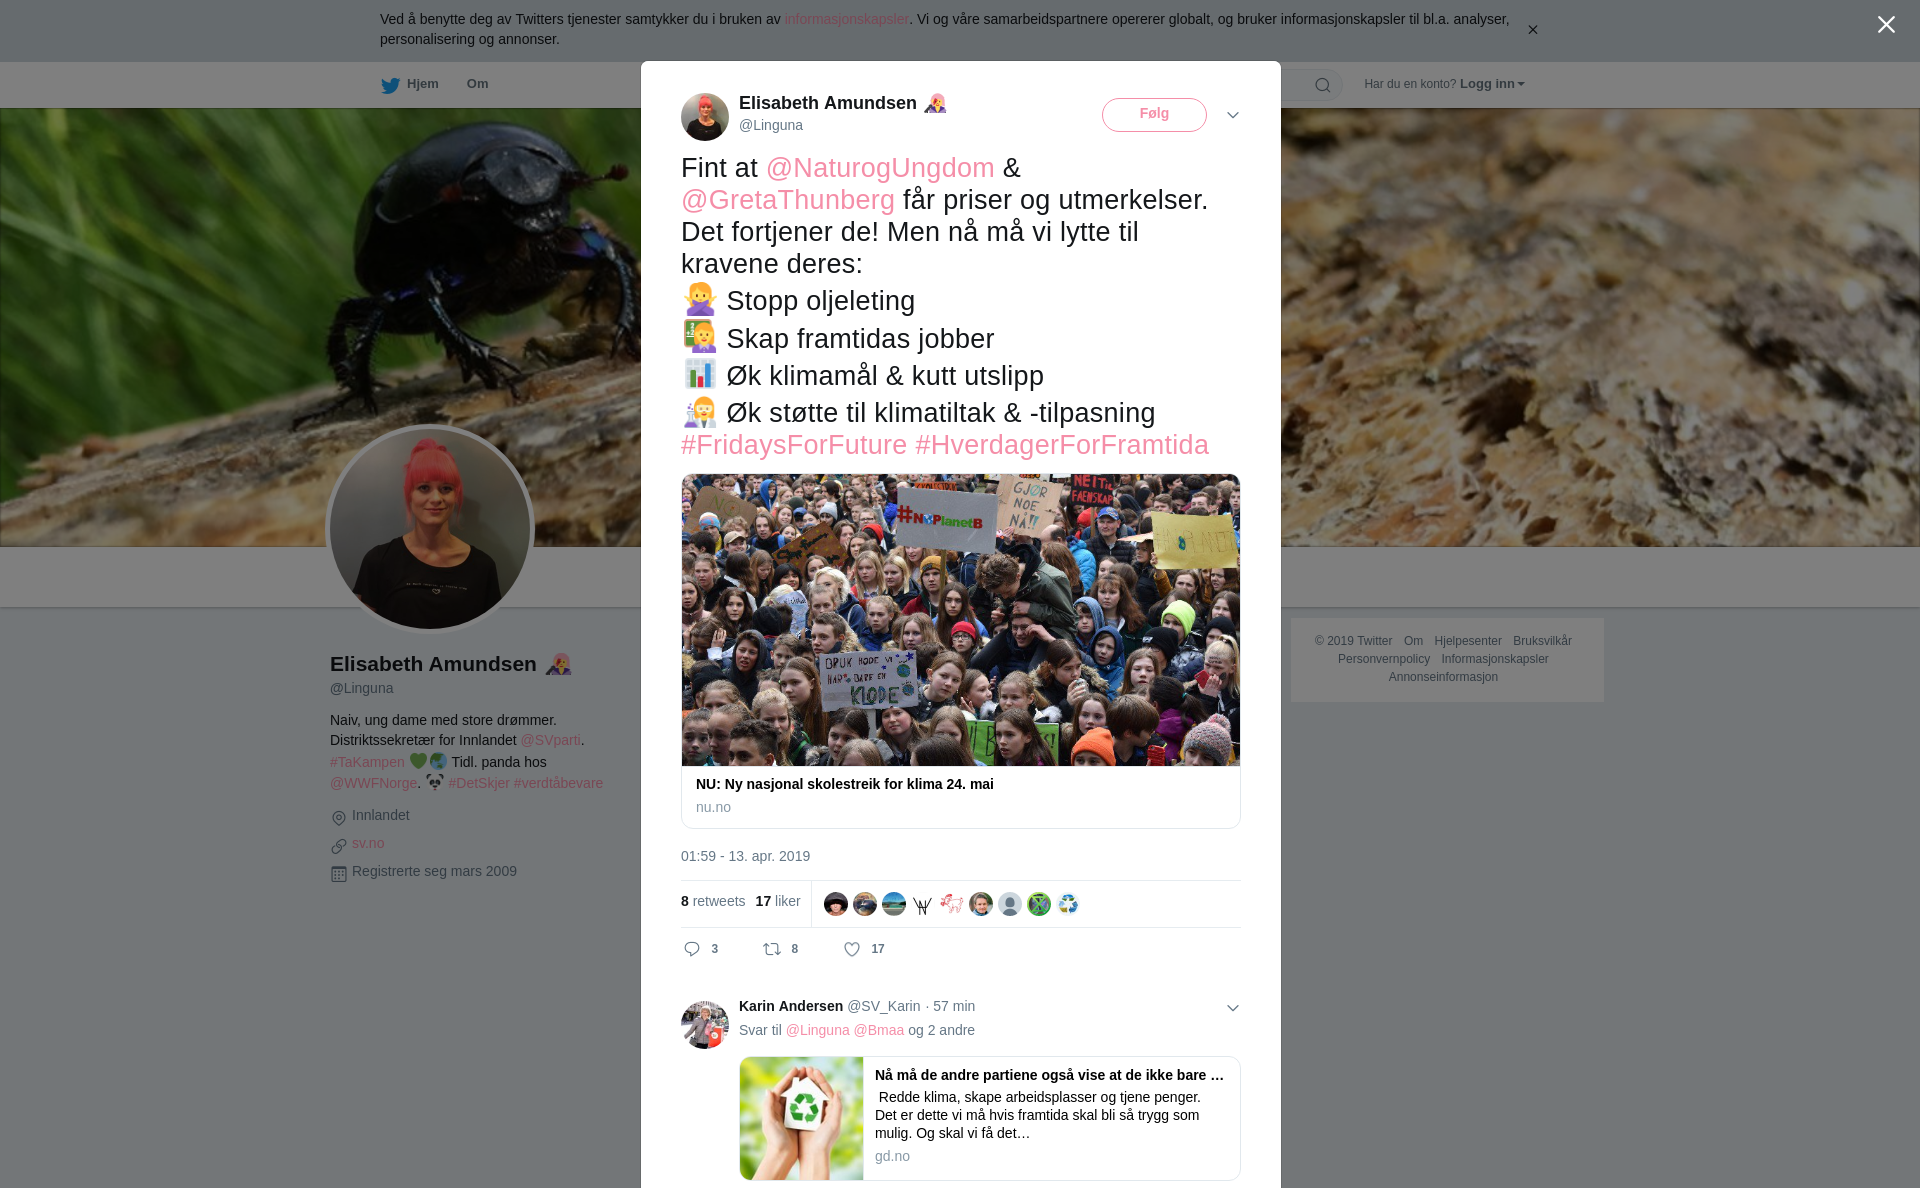The height and width of the screenshot is (1188, 1920).
Task: Click the search magnifier icon
Action: coord(1323,85)
